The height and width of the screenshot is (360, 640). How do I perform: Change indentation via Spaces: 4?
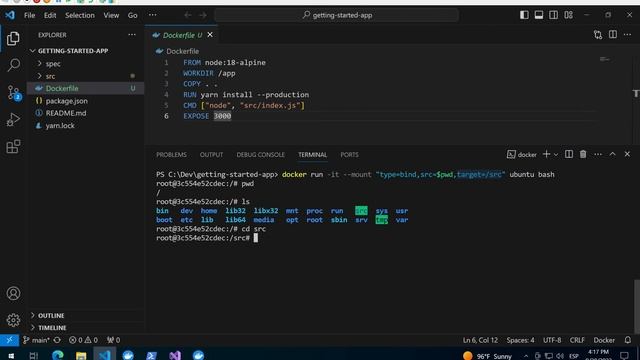[520, 340]
